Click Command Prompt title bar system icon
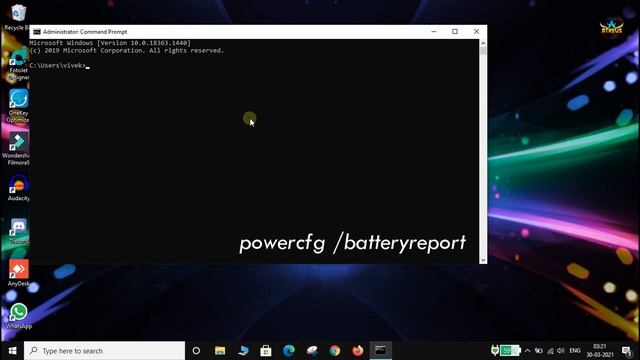 tap(37, 32)
